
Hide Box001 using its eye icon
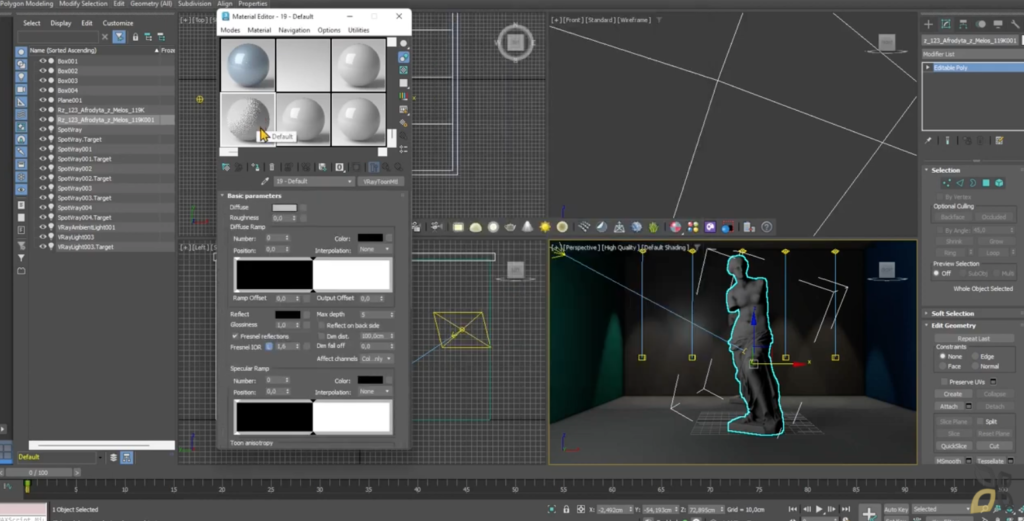tap(42, 61)
